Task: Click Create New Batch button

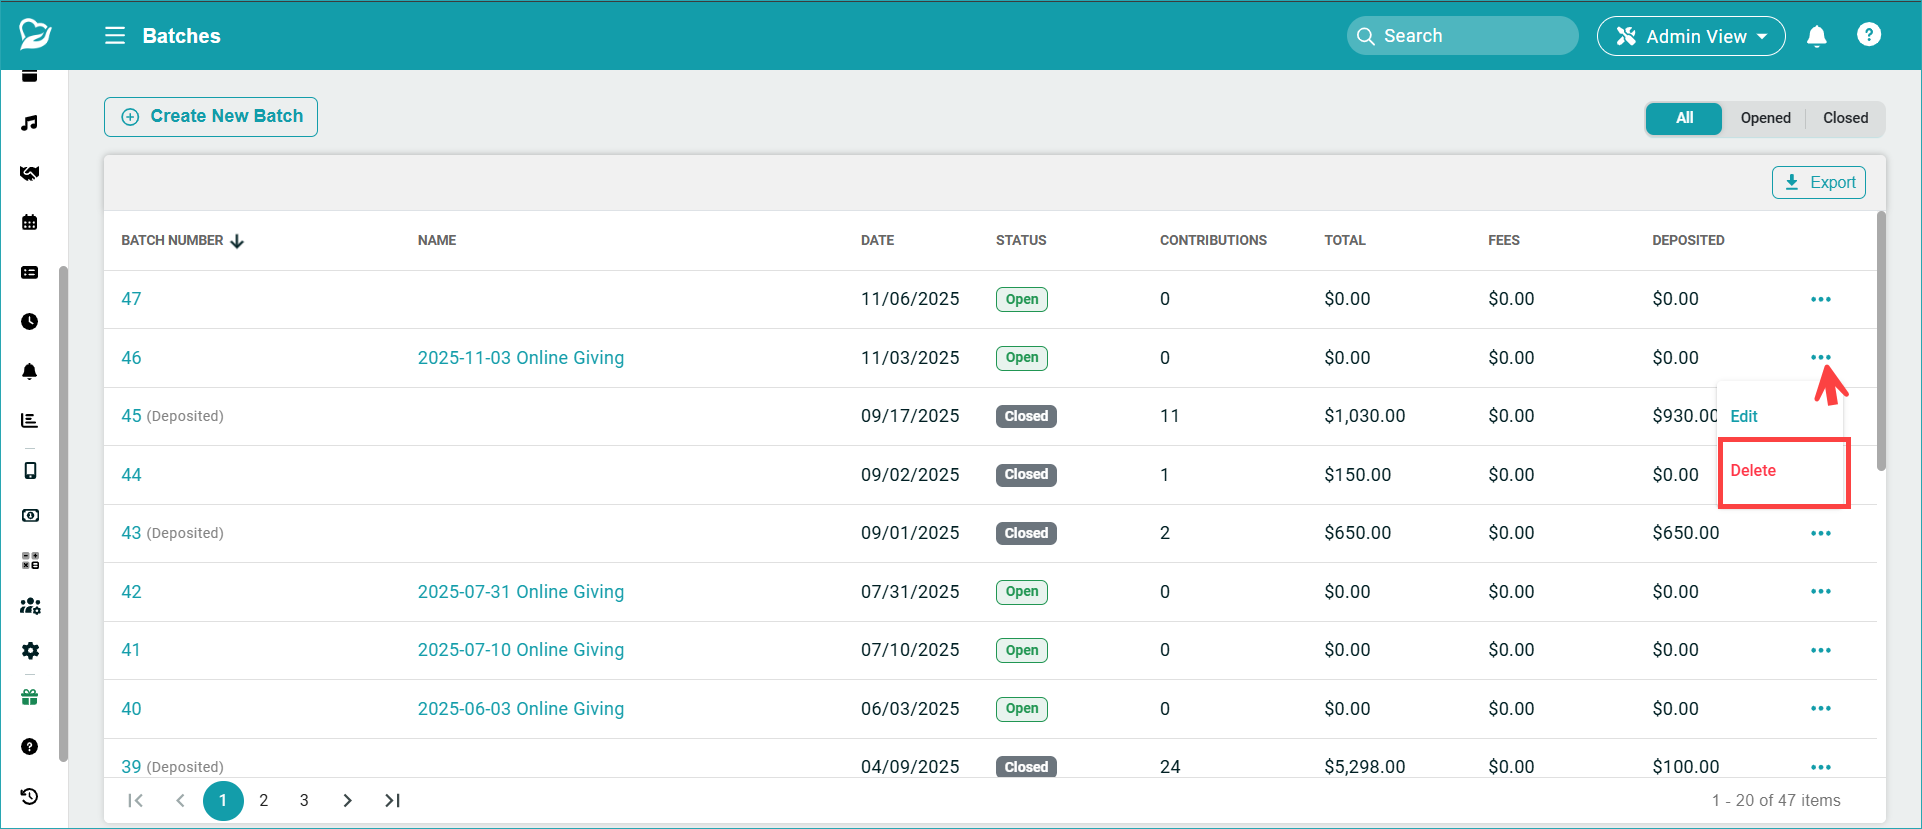Action: point(211,117)
